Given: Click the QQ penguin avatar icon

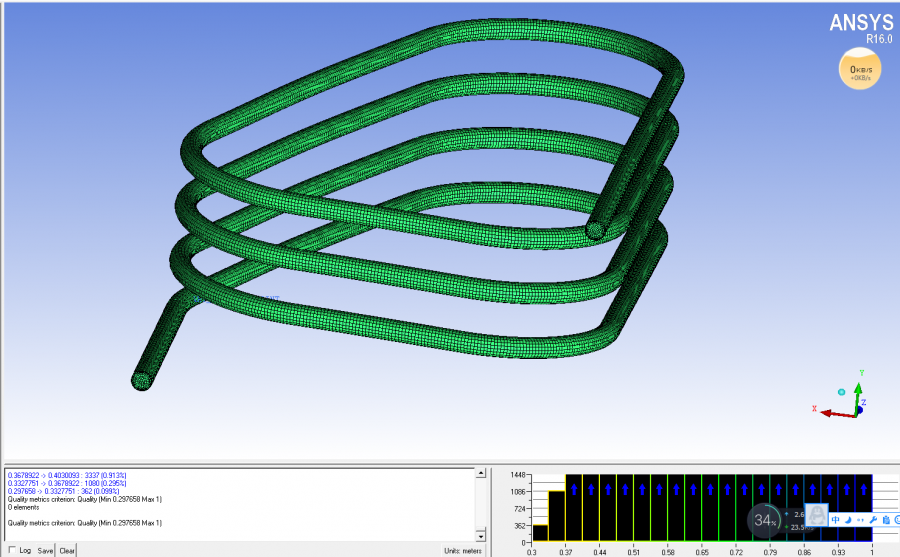Looking at the screenshot, I should (x=816, y=515).
